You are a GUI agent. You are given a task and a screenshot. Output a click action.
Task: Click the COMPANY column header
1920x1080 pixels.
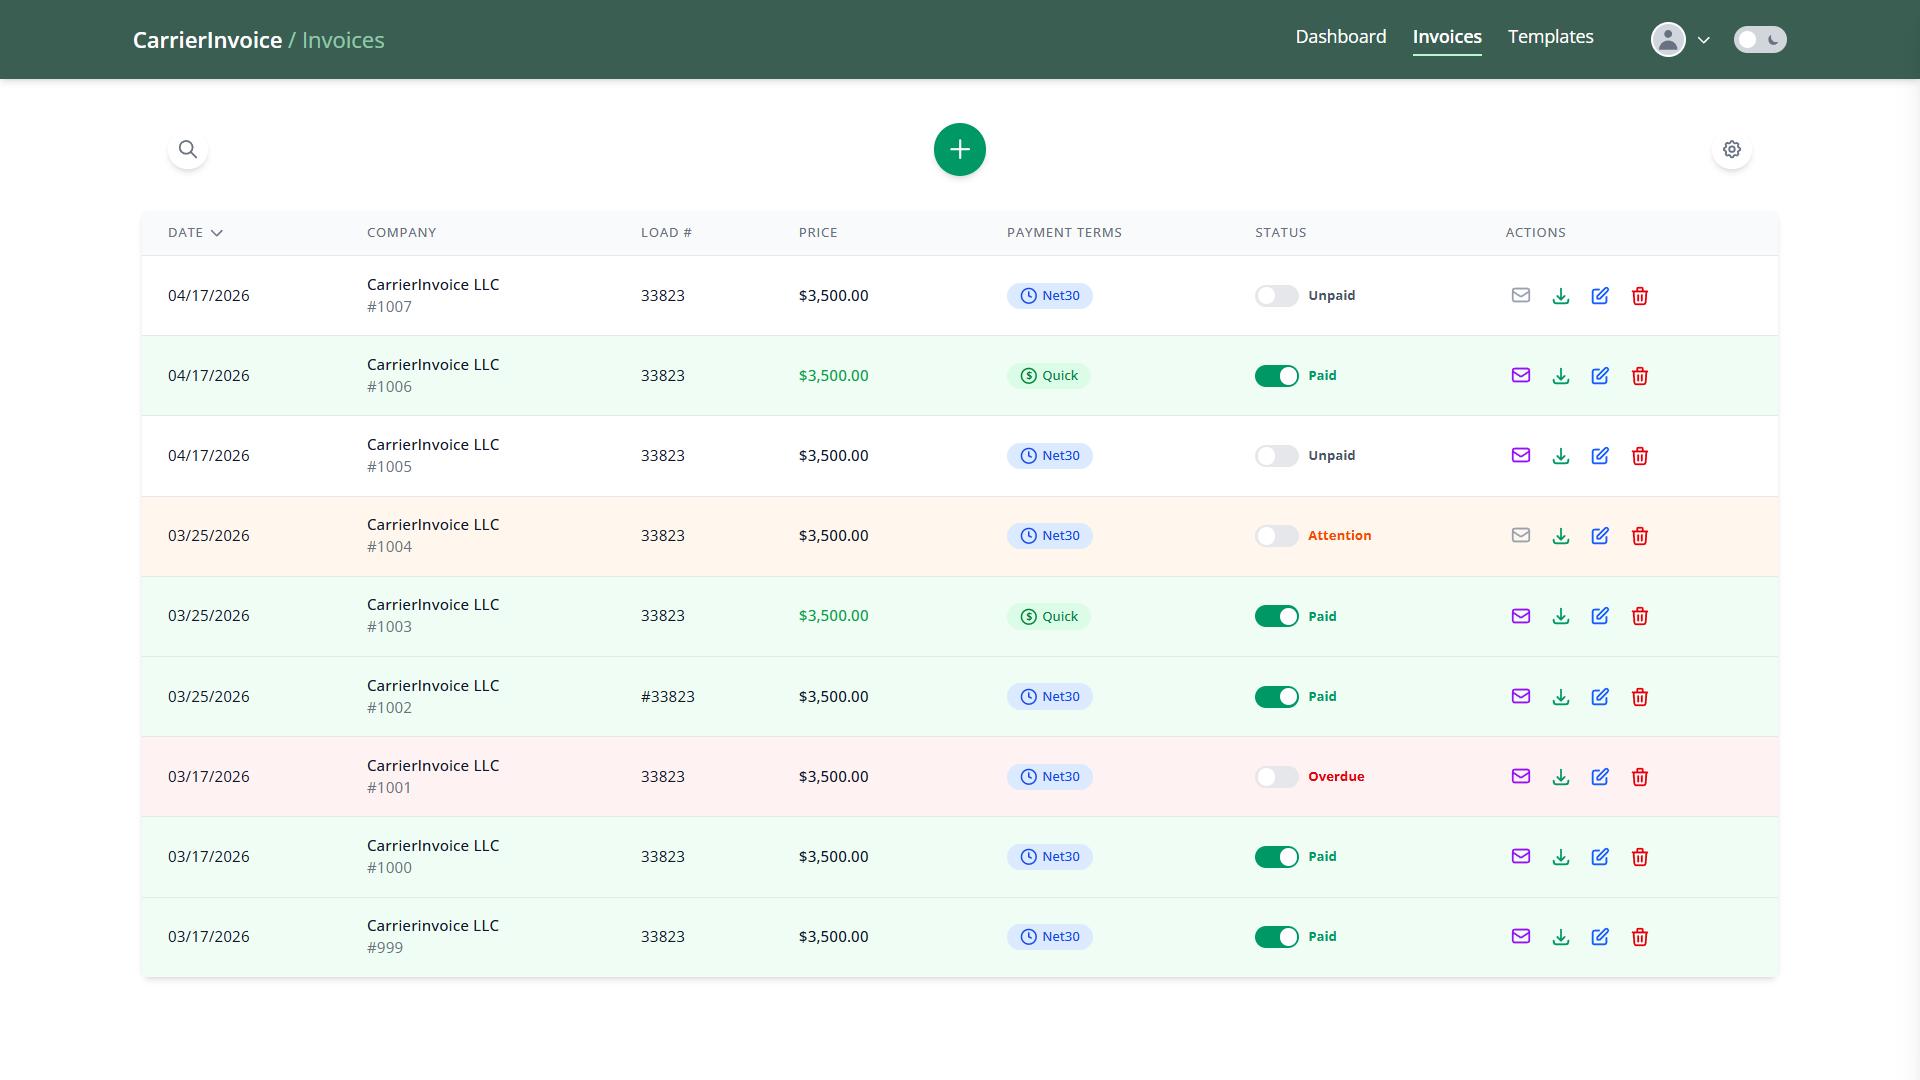click(x=401, y=233)
